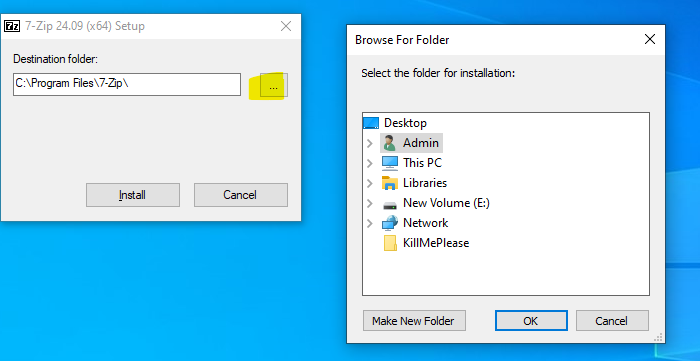Select the Network label
700x361 pixels.
point(425,223)
